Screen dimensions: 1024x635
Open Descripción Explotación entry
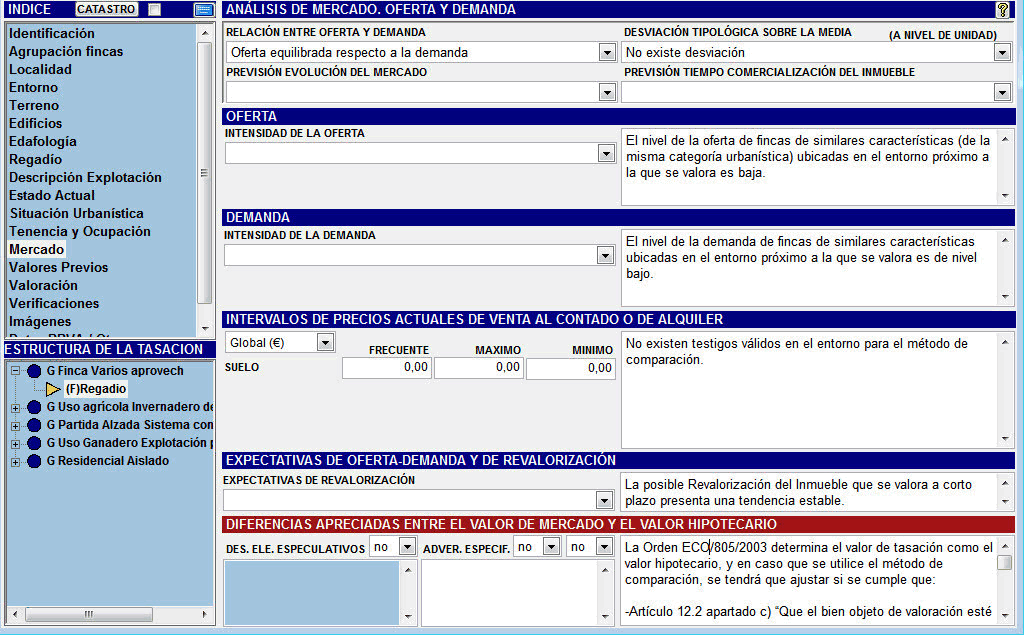[86, 177]
